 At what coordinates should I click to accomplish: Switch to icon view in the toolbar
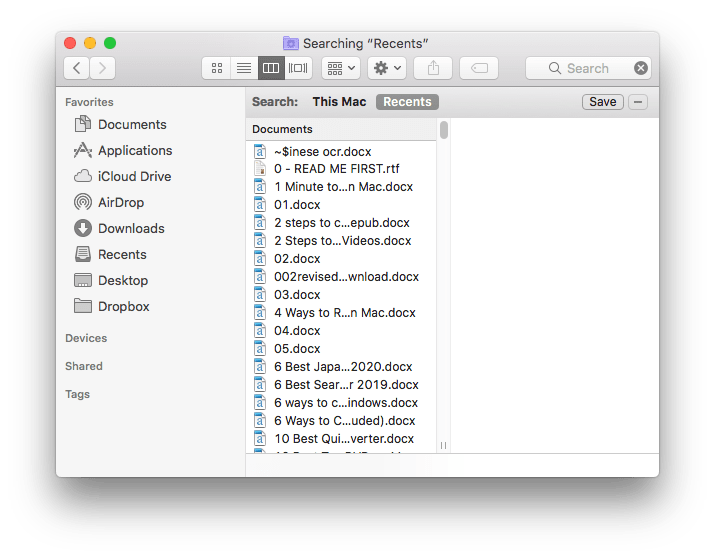(217, 68)
